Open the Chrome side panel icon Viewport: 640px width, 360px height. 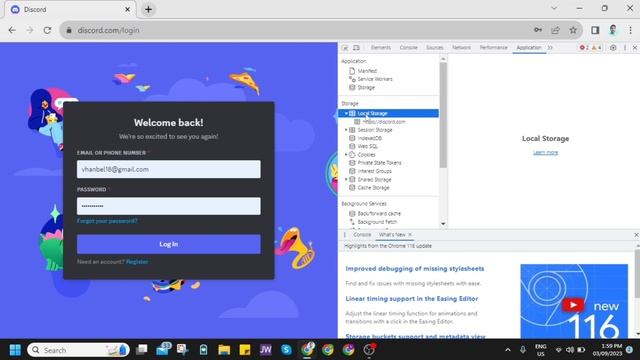pyautogui.click(x=595, y=30)
